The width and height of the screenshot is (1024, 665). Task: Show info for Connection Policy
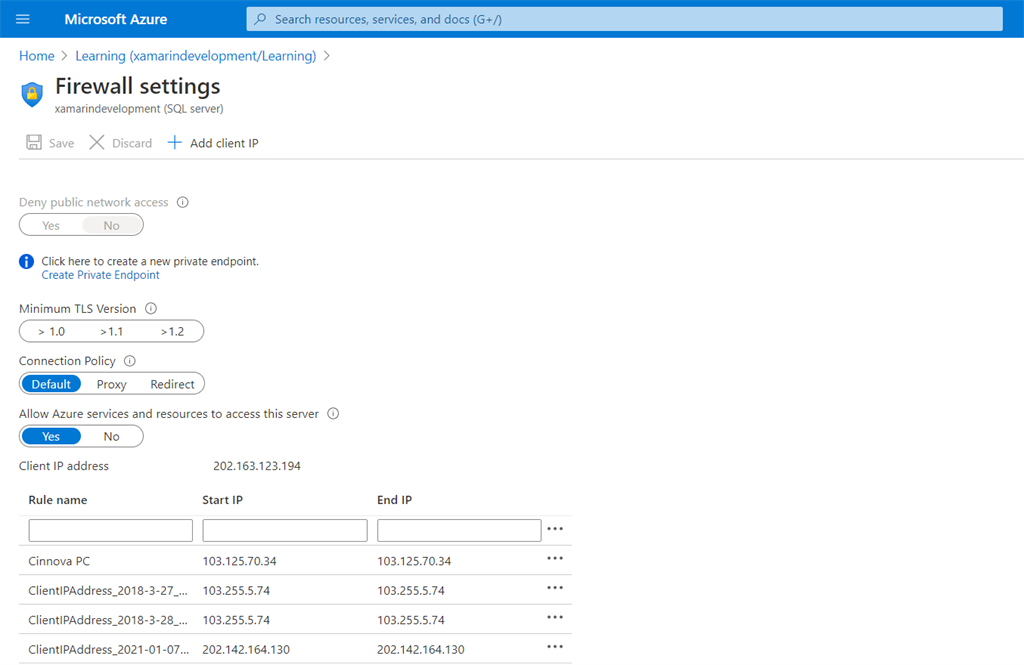[x=130, y=361]
